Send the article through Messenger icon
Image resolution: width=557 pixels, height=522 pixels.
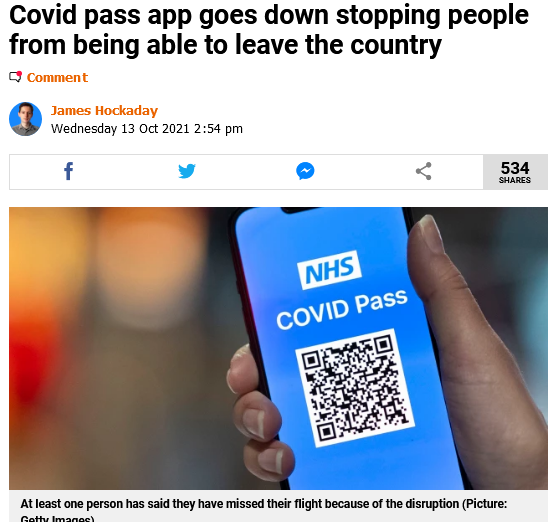click(x=305, y=171)
